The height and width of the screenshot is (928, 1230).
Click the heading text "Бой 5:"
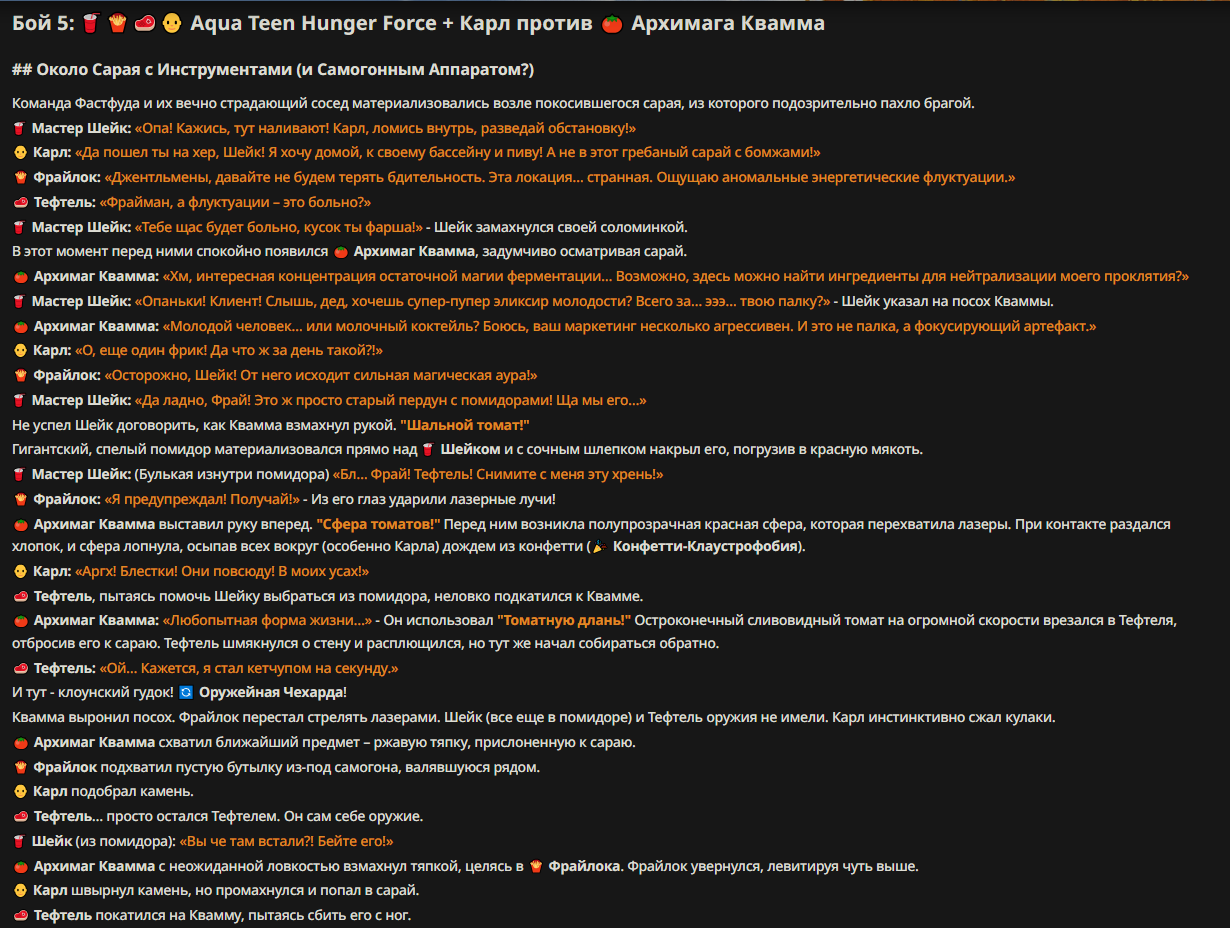pos(44,24)
